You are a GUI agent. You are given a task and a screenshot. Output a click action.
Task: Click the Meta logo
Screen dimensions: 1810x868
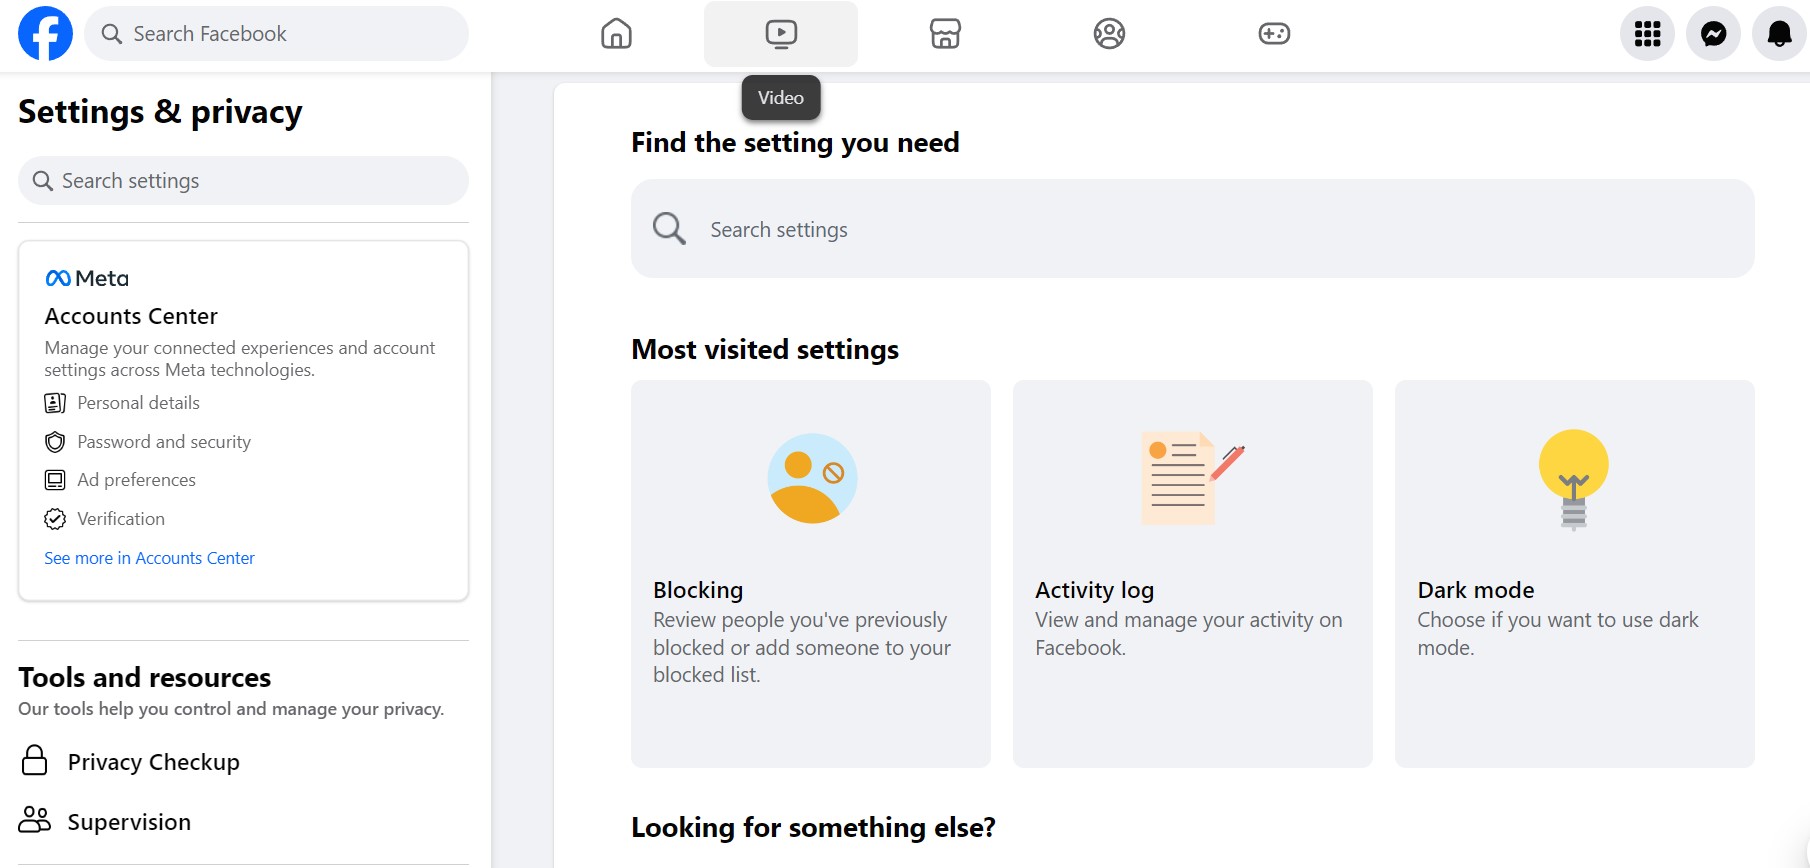point(87,278)
